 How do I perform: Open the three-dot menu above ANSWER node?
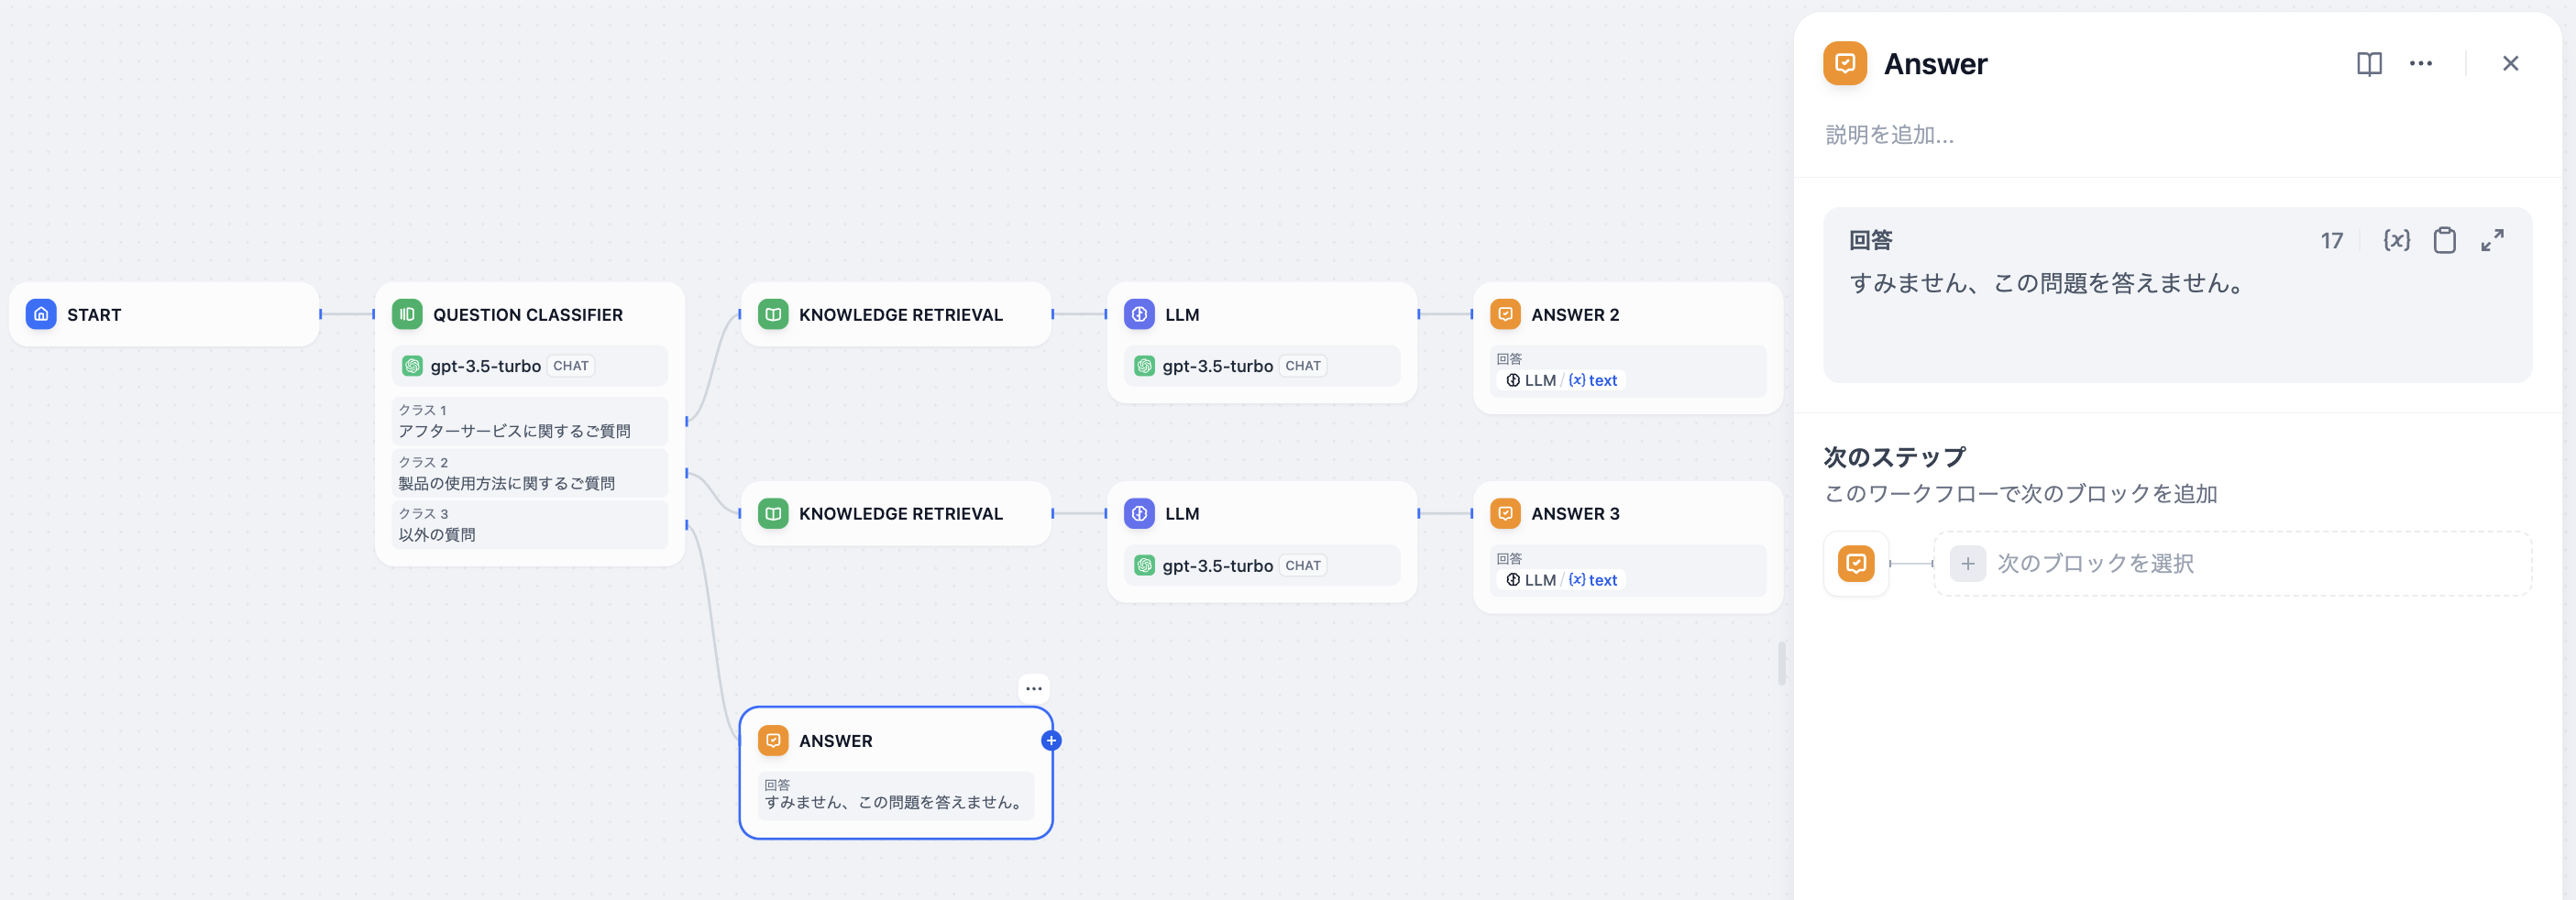pyautogui.click(x=1033, y=688)
